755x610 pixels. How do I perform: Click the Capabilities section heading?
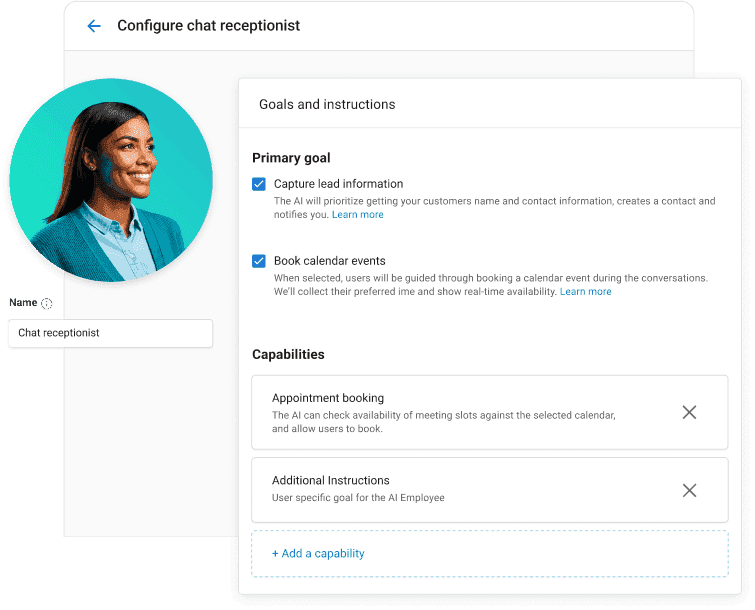(x=288, y=355)
